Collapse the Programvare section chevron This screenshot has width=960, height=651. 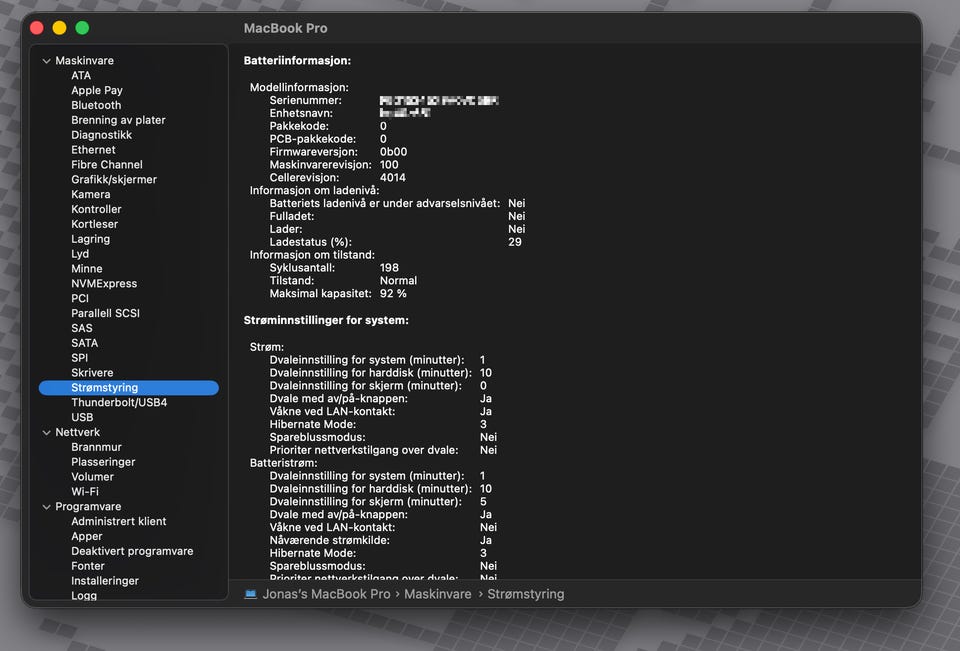click(47, 506)
